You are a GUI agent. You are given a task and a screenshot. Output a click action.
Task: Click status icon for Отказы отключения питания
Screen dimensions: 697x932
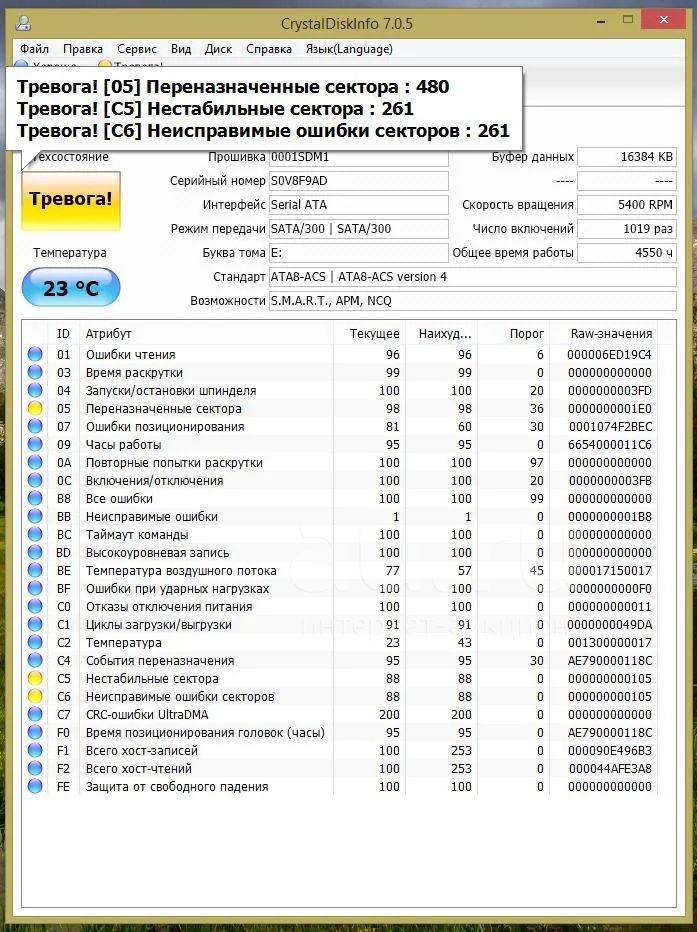pos(35,606)
